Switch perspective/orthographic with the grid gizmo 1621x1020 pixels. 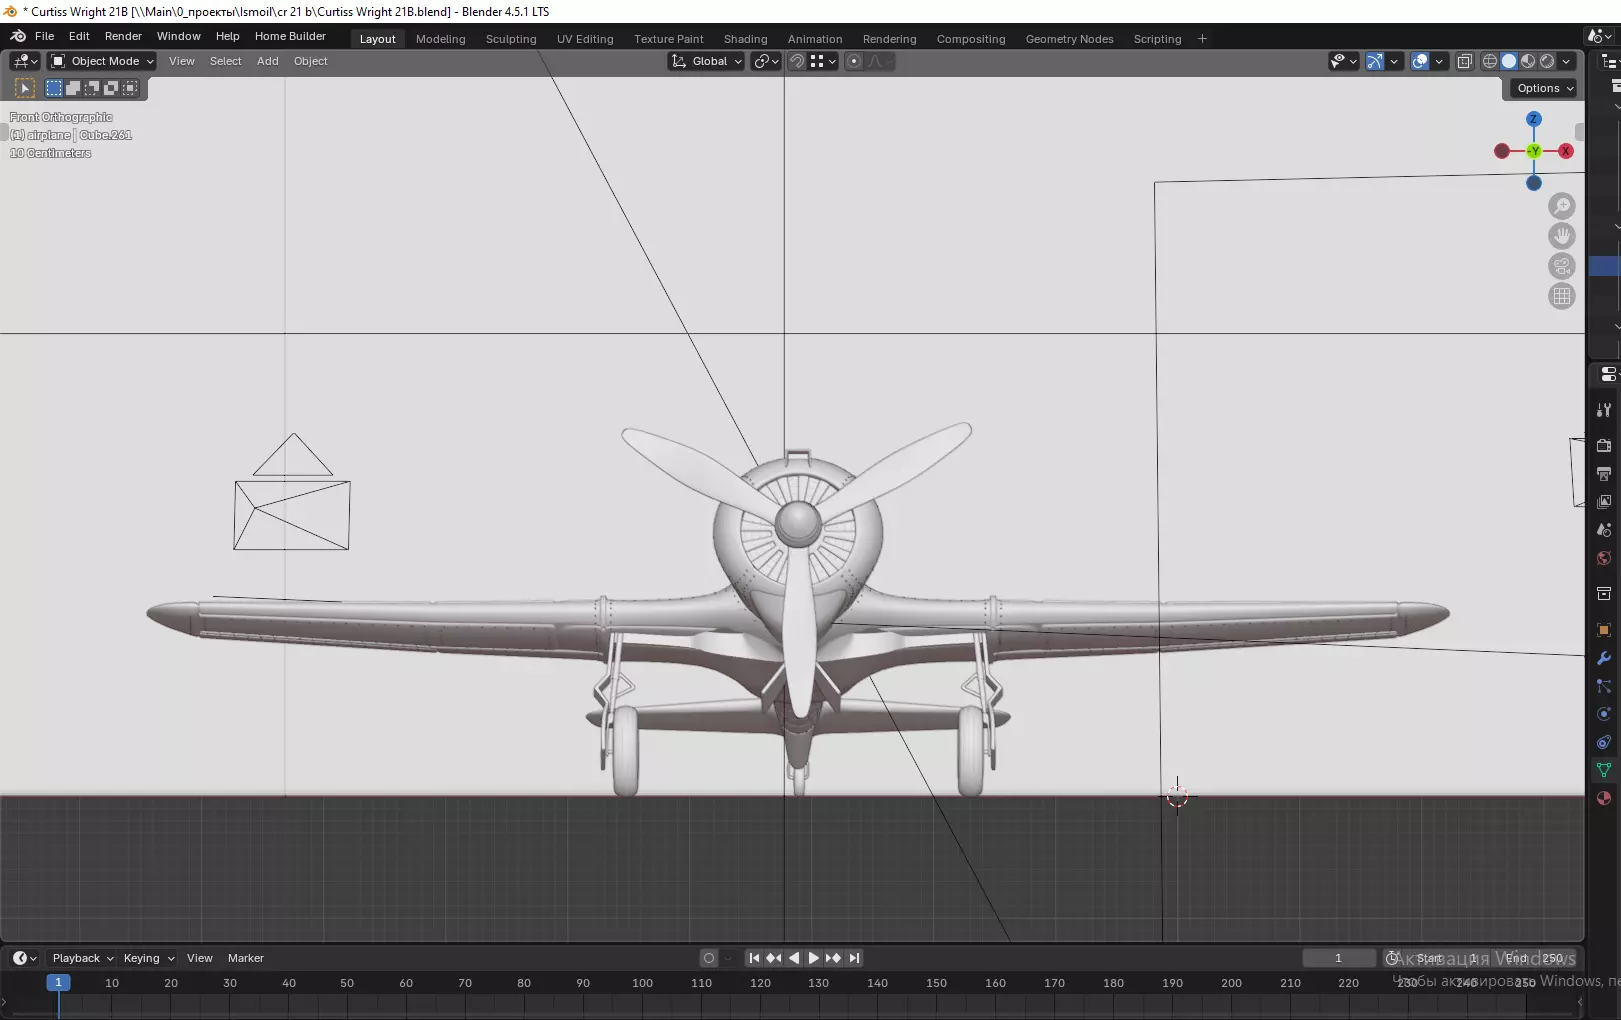tap(1562, 296)
